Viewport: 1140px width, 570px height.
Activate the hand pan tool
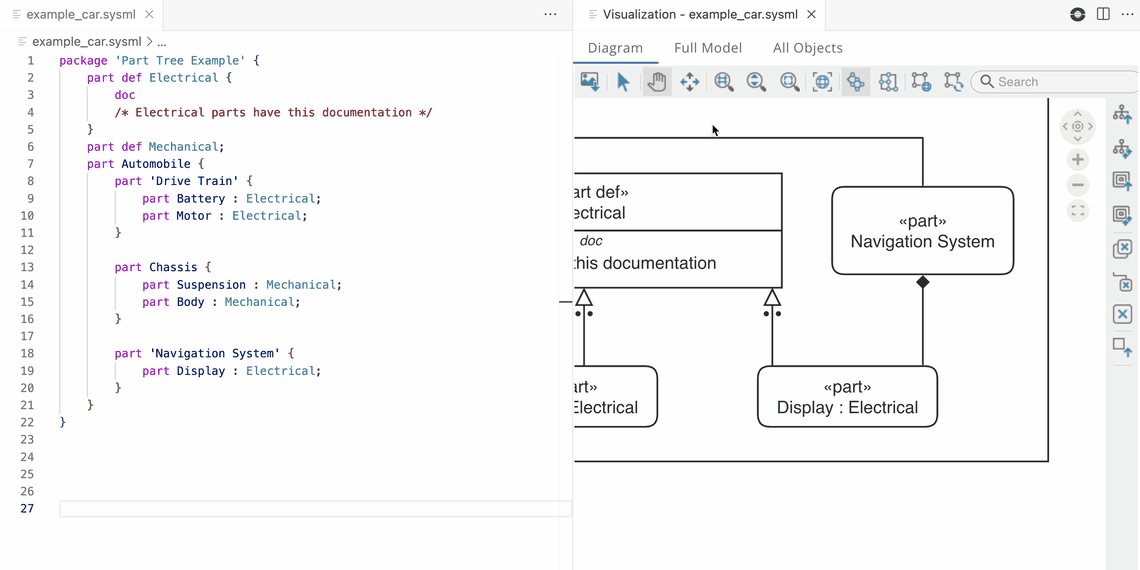click(656, 82)
